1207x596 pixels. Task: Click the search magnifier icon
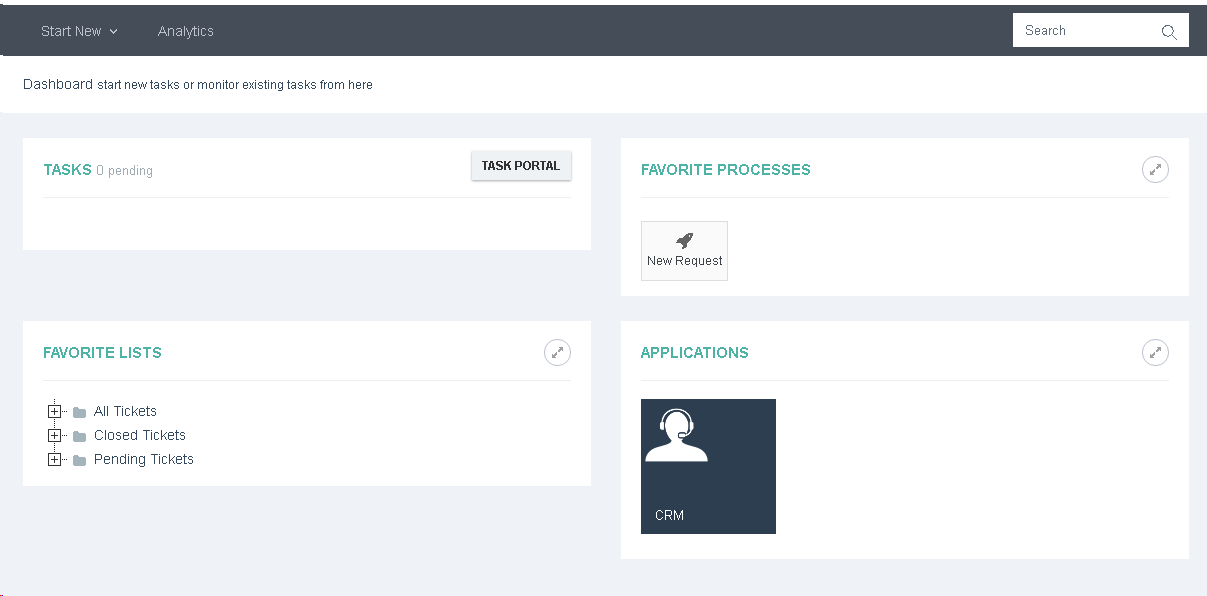point(1168,32)
